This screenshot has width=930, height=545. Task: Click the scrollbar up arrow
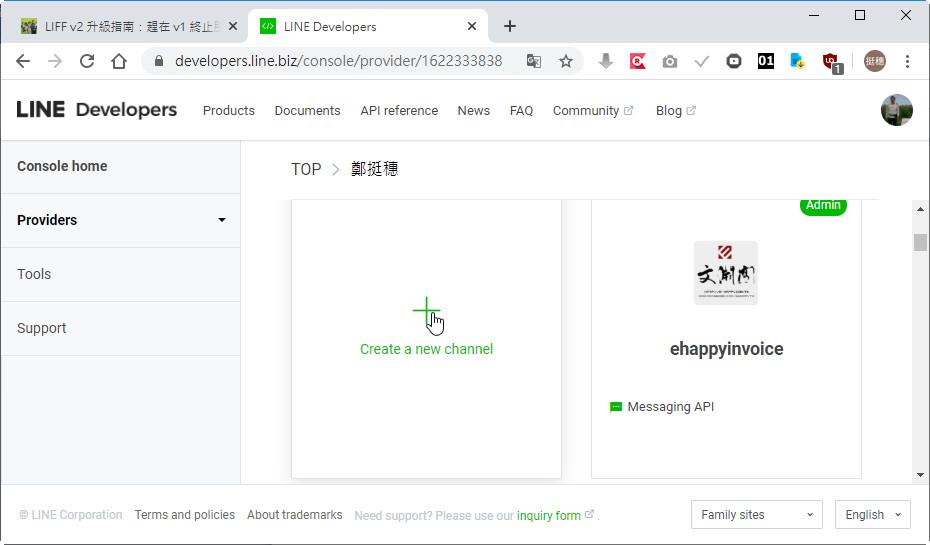920,209
